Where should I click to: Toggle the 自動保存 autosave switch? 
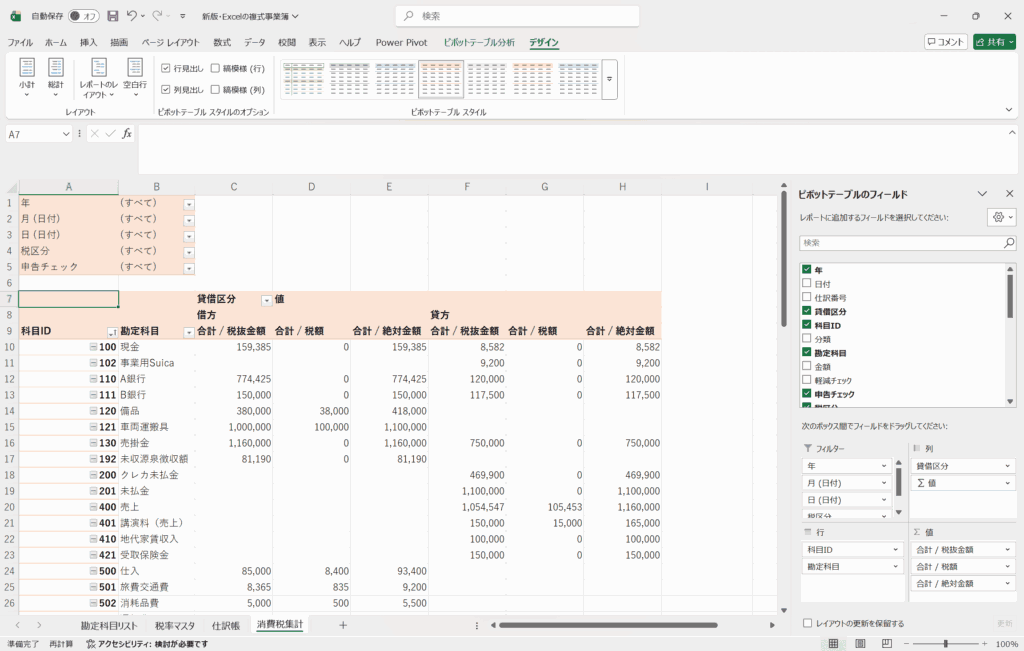pyautogui.click(x=84, y=16)
